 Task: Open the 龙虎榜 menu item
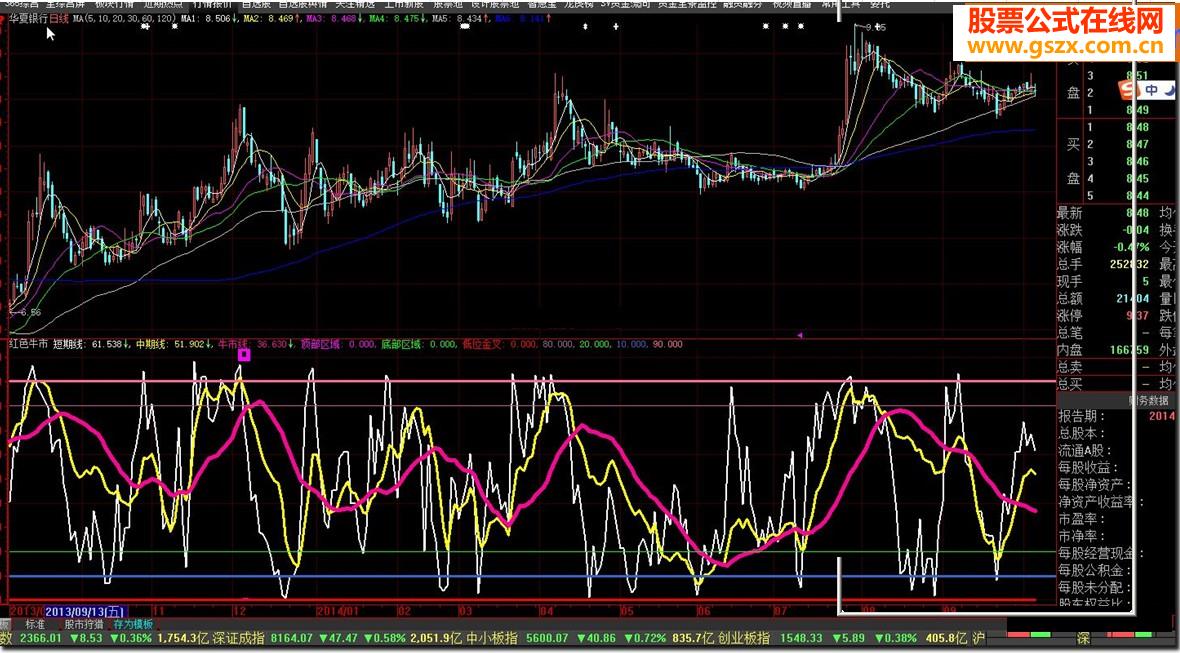click(583, 4)
